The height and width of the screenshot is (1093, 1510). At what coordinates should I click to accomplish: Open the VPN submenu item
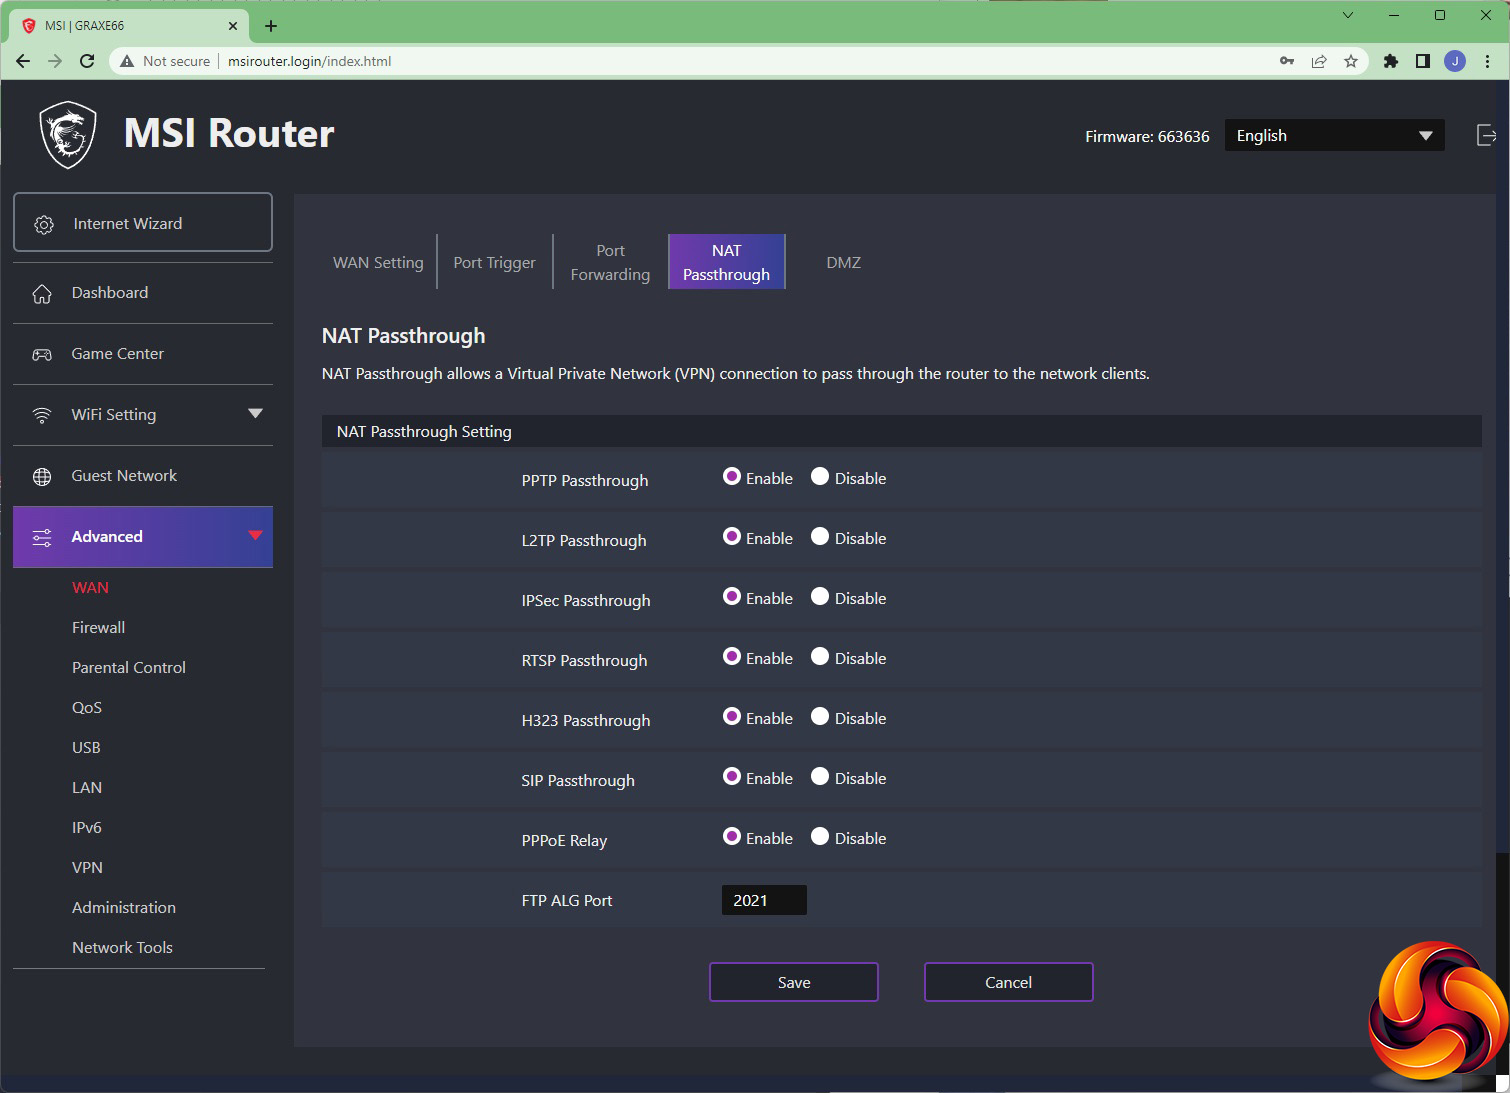point(87,868)
